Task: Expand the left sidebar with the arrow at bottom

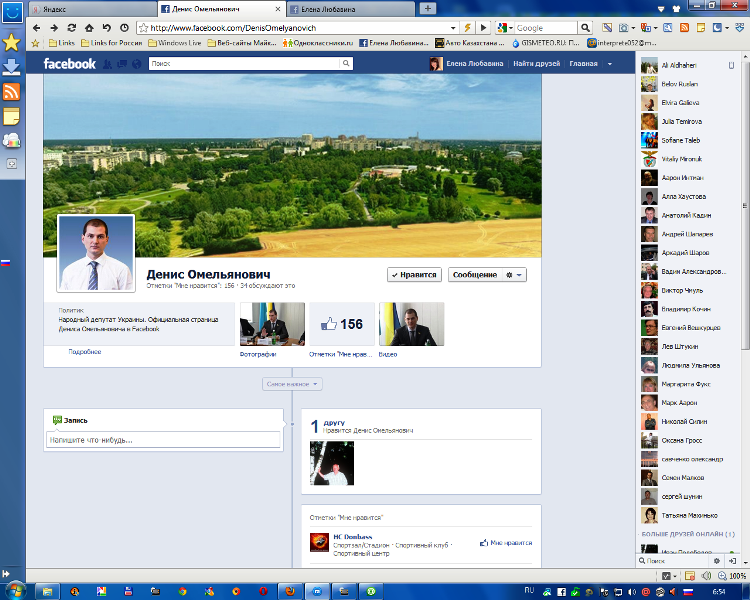Action: click(x=6, y=573)
